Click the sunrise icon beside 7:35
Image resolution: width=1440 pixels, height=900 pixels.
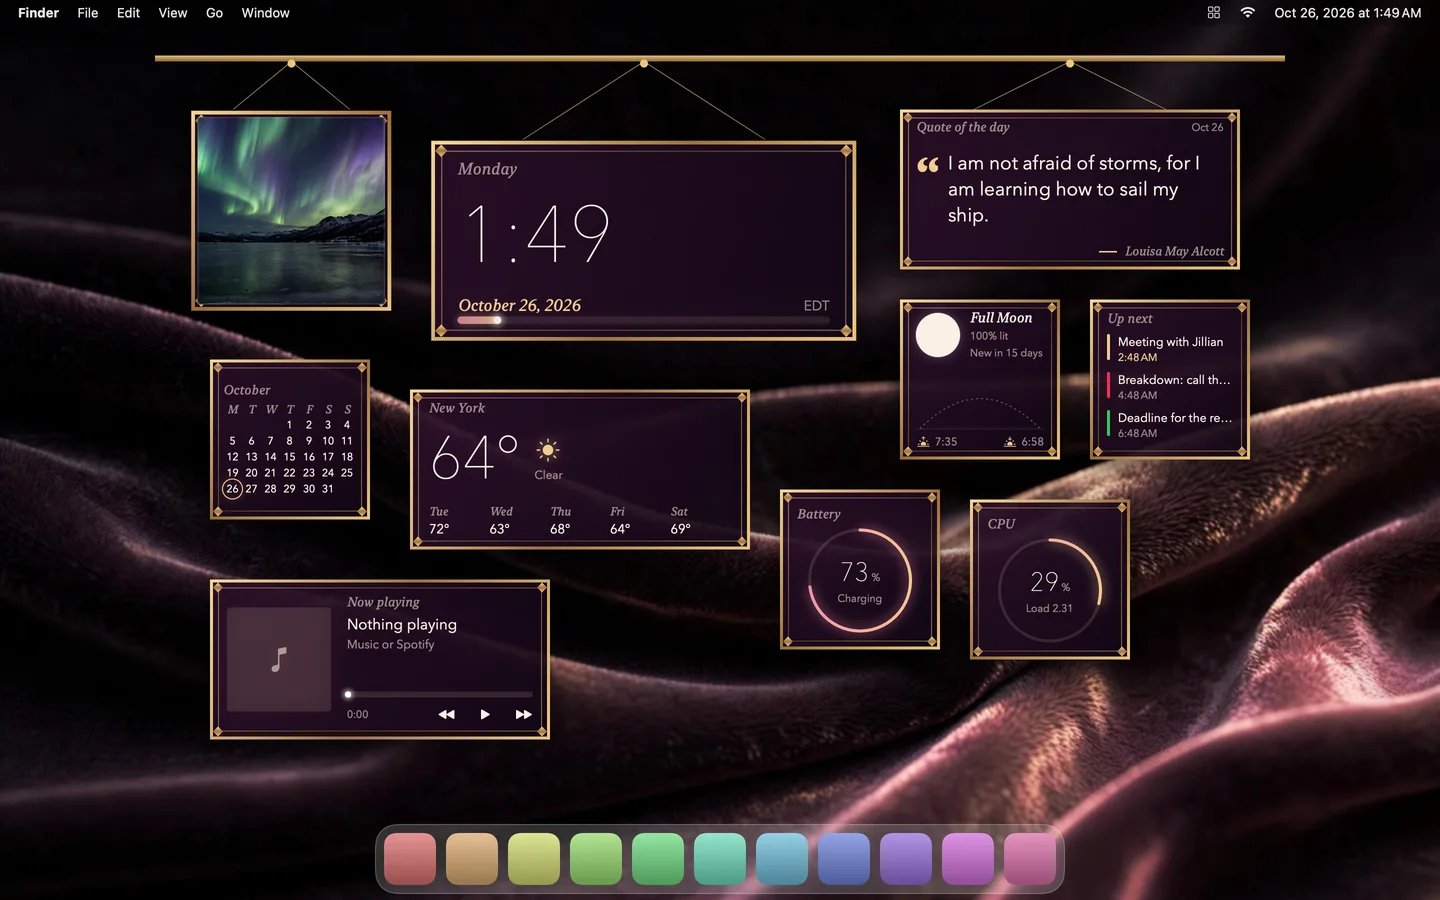pyautogui.click(x=924, y=441)
